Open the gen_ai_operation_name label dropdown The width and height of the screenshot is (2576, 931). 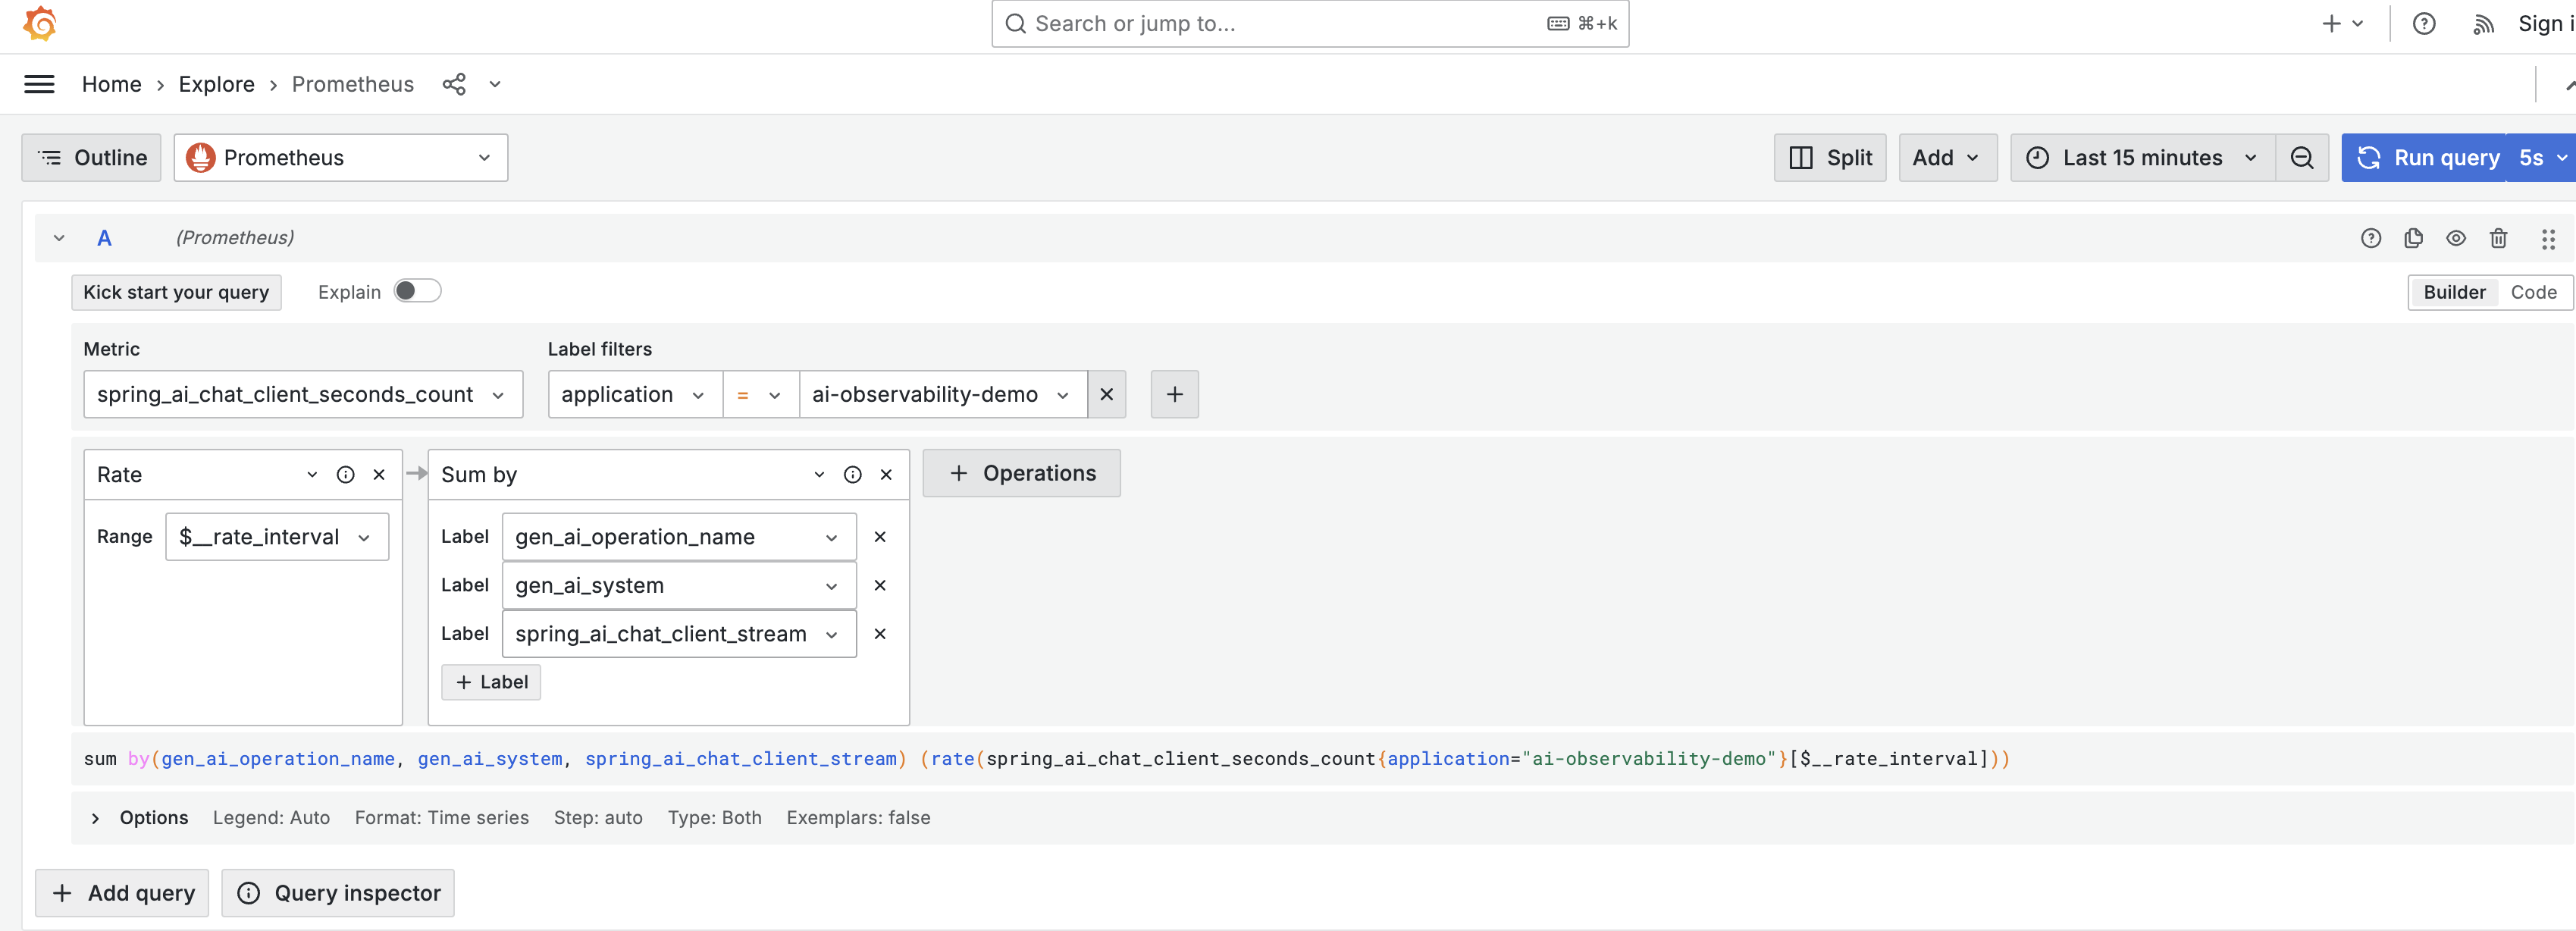(x=679, y=537)
